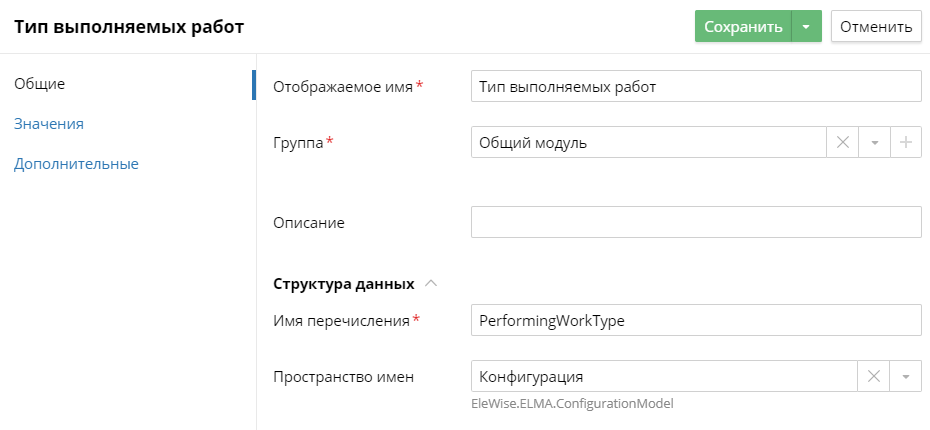Click the green Сохранить button
930x430 pixels.
pyautogui.click(x=742, y=27)
